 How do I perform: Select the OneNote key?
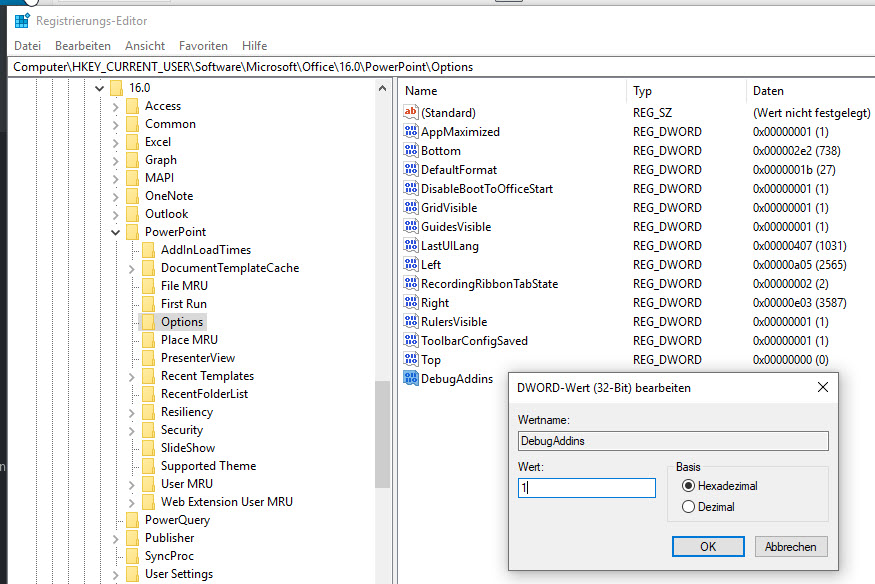[169, 196]
